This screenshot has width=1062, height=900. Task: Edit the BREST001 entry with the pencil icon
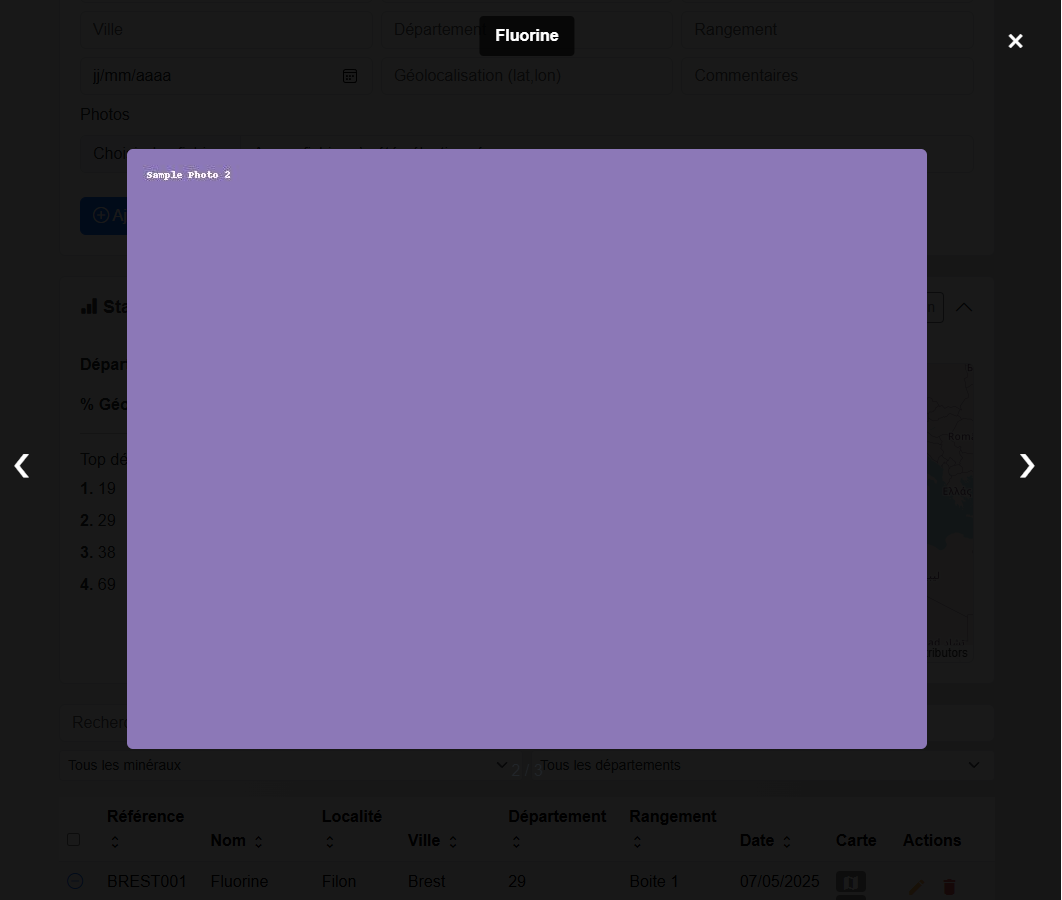[x=916, y=886]
